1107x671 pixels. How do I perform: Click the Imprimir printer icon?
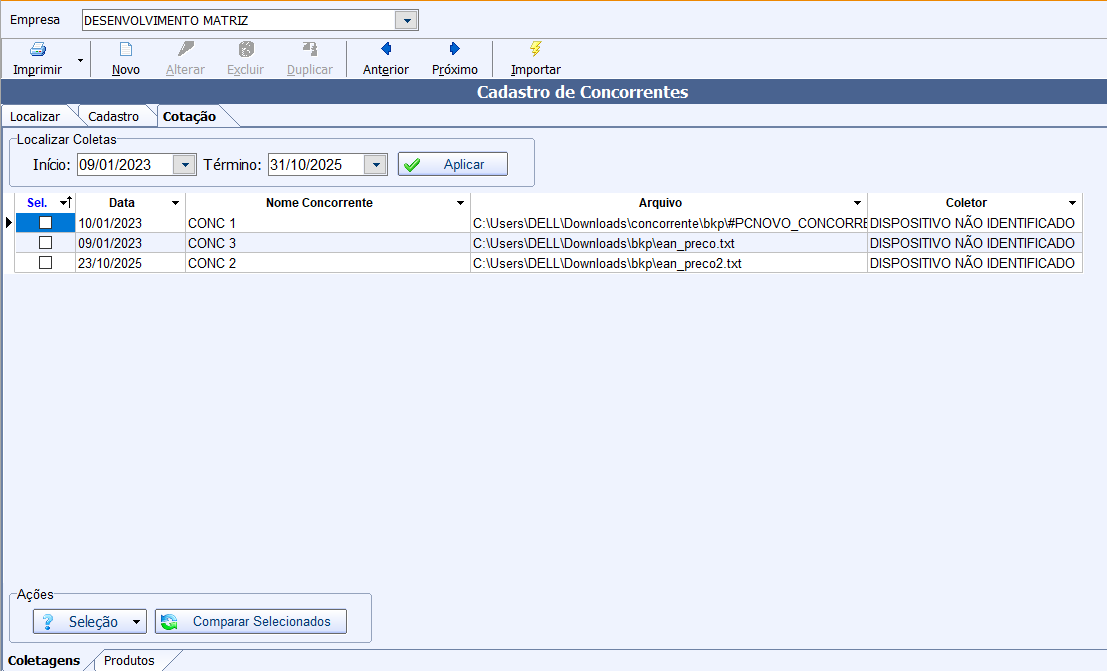coord(37,49)
